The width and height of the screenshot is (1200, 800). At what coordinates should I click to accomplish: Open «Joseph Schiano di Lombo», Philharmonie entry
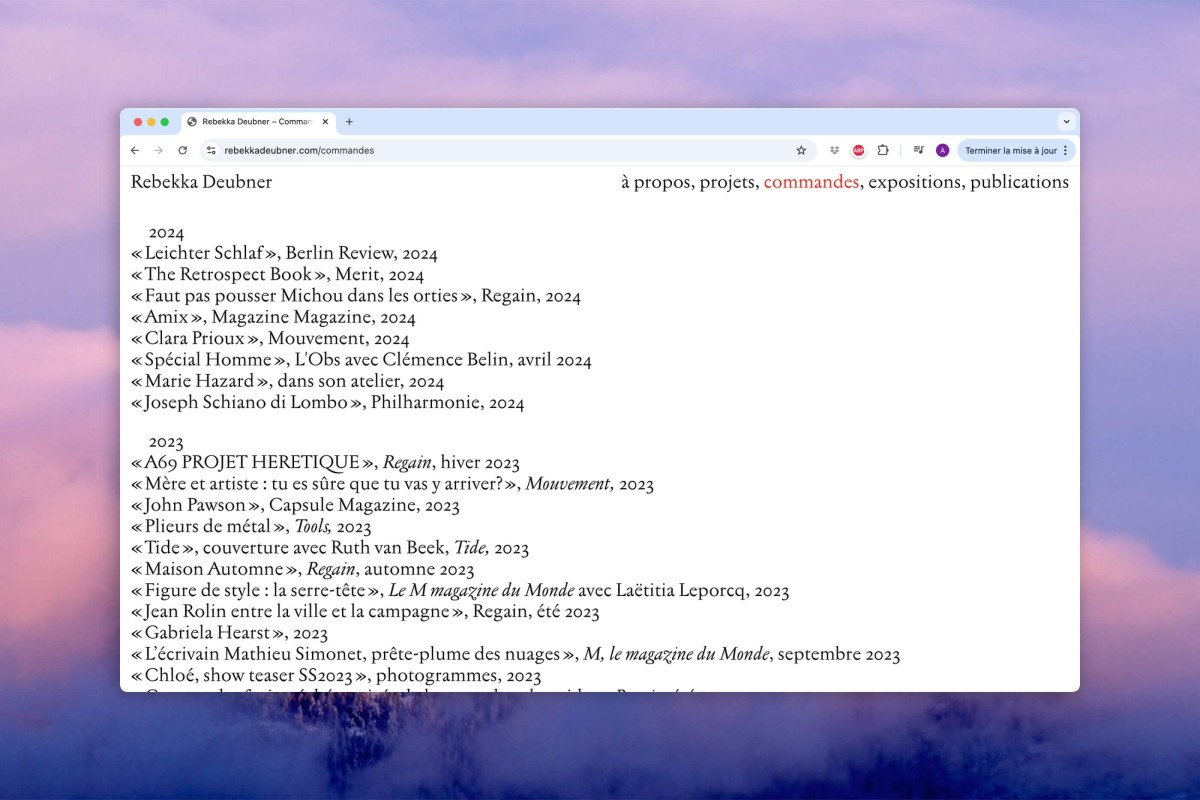click(x=327, y=403)
